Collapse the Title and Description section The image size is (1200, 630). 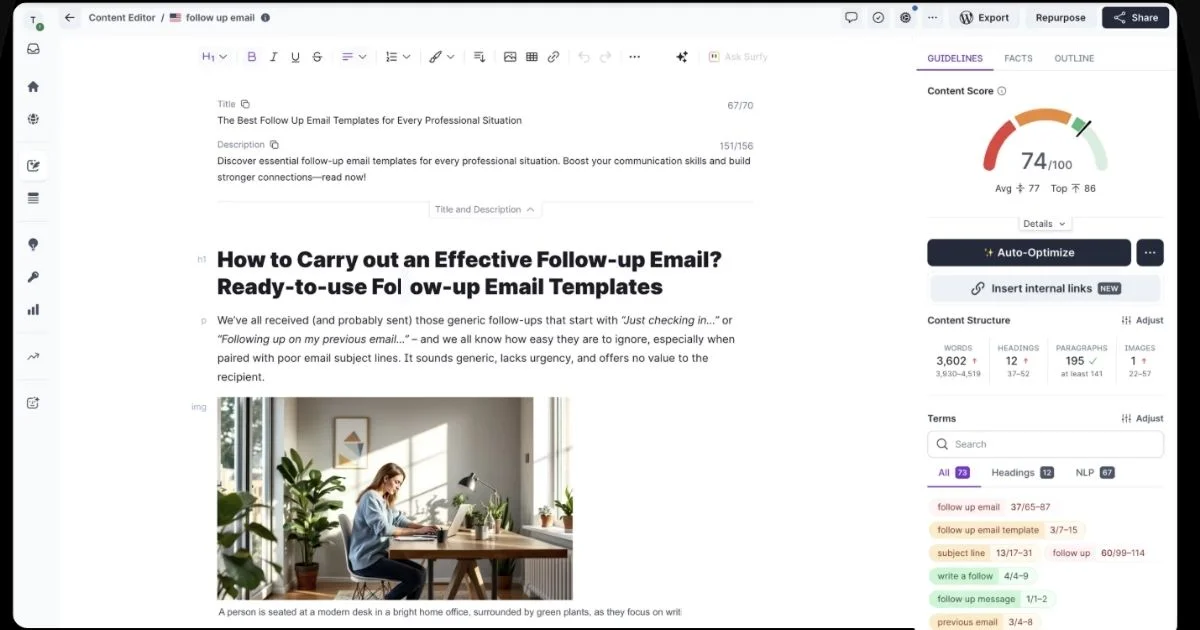(x=485, y=210)
